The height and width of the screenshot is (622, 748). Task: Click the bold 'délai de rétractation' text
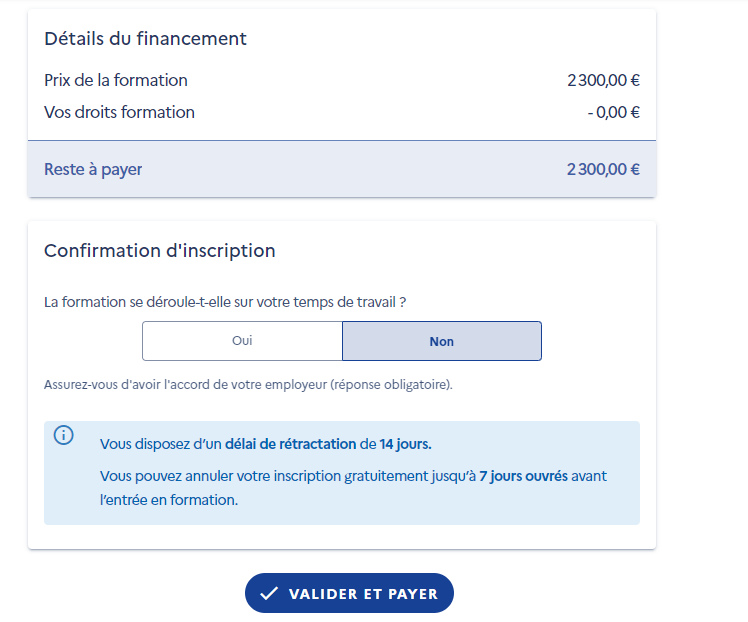tap(290, 444)
